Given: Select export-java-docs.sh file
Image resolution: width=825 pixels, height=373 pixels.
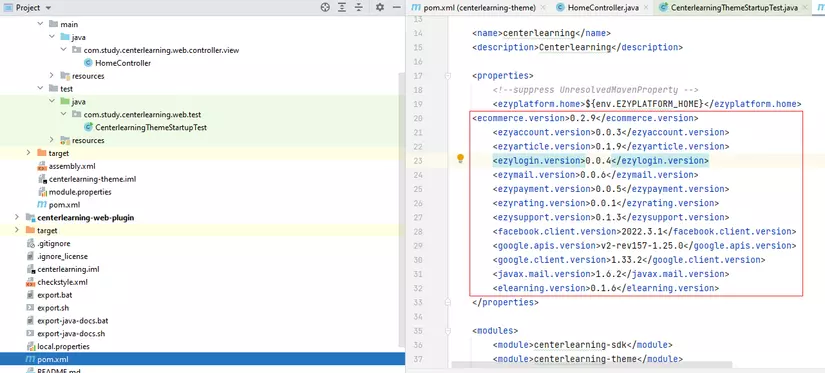Looking at the screenshot, I should 71,334.
